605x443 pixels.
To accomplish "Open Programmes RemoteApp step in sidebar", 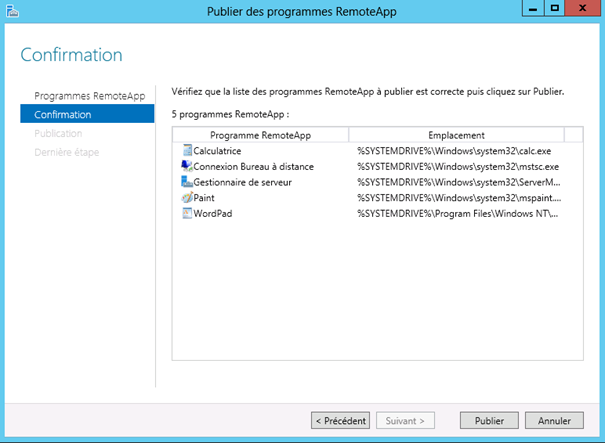I will (89, 96).
